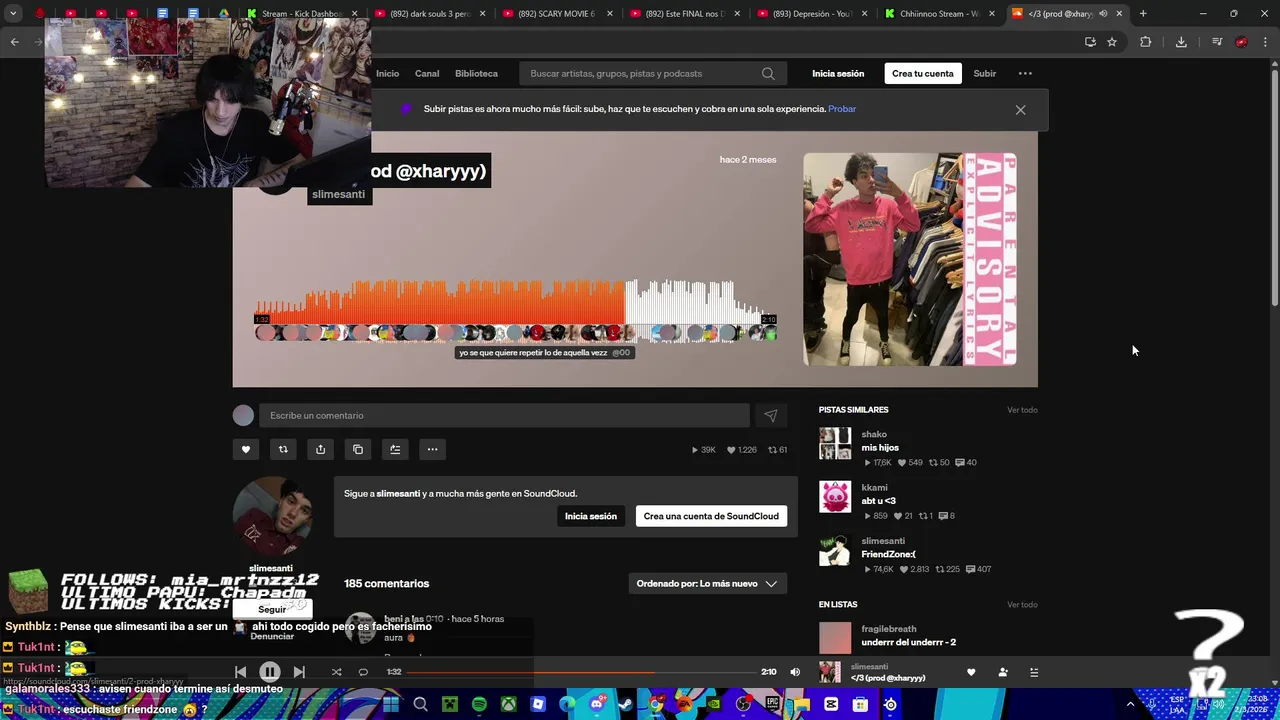The height and width of the screenshot is (720, 1280).
Task: Click Ver todo for En listas
Action: point(1022,605)
